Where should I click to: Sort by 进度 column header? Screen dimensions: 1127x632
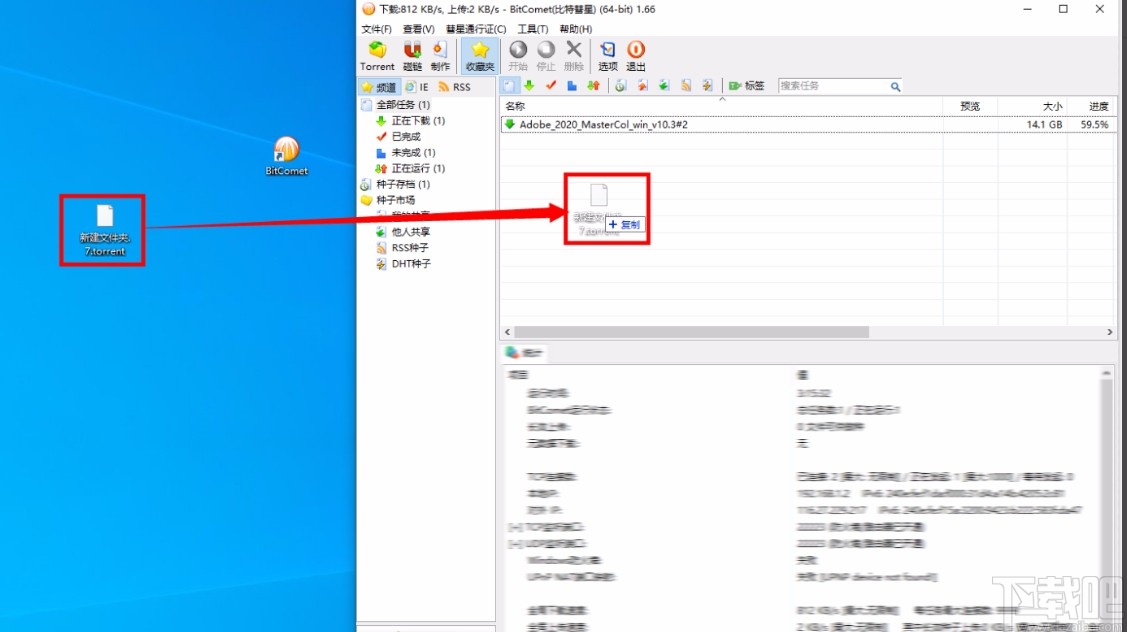click(x=1092, y=106)
